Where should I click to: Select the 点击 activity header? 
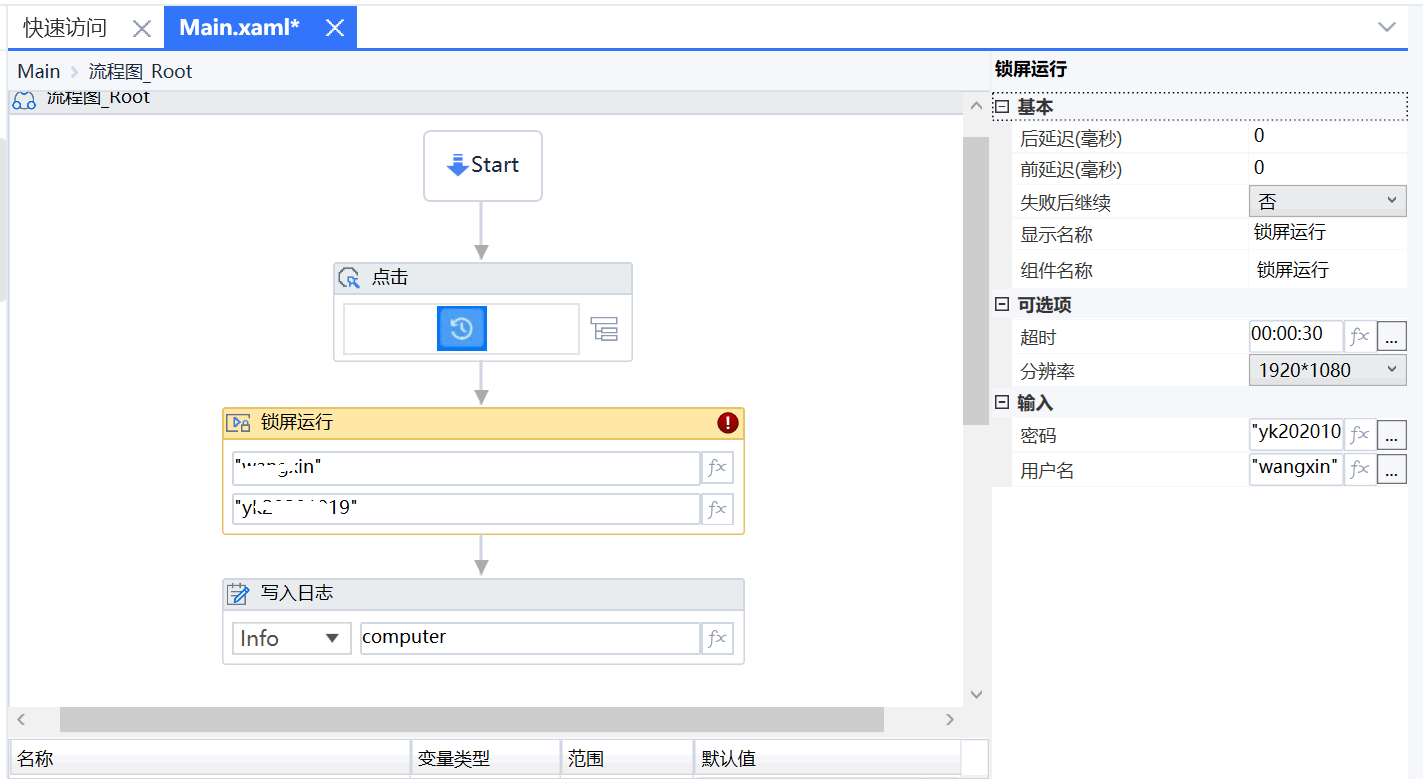tap(483, 278)
